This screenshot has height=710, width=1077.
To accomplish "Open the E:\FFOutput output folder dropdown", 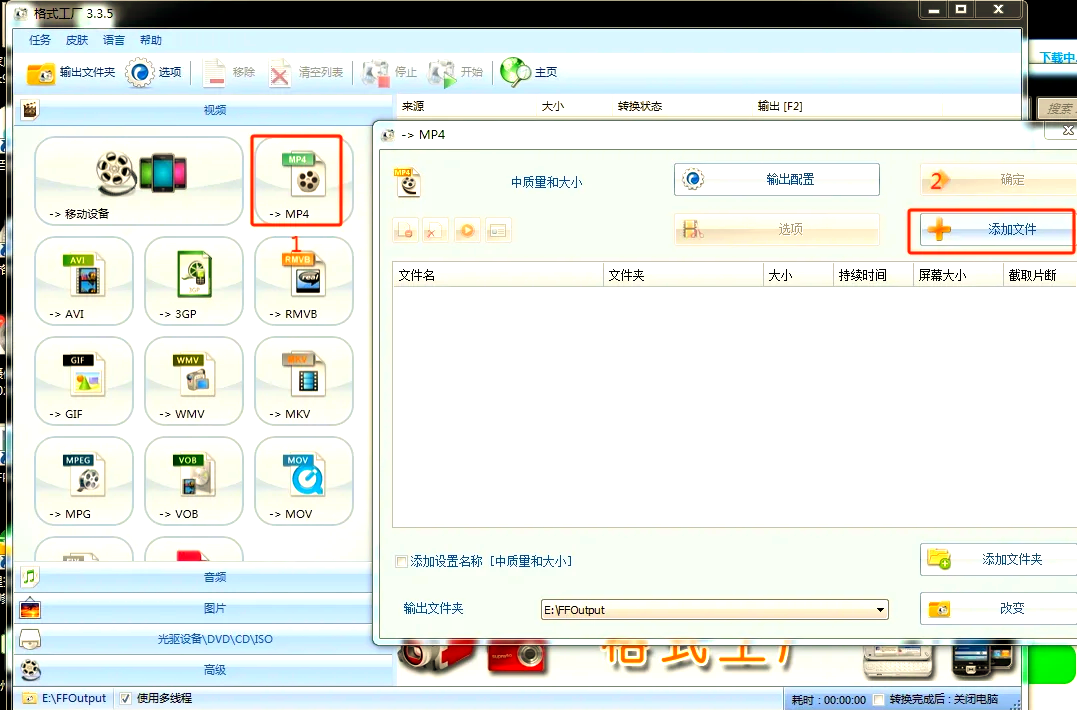I will [x=880, y=609].
